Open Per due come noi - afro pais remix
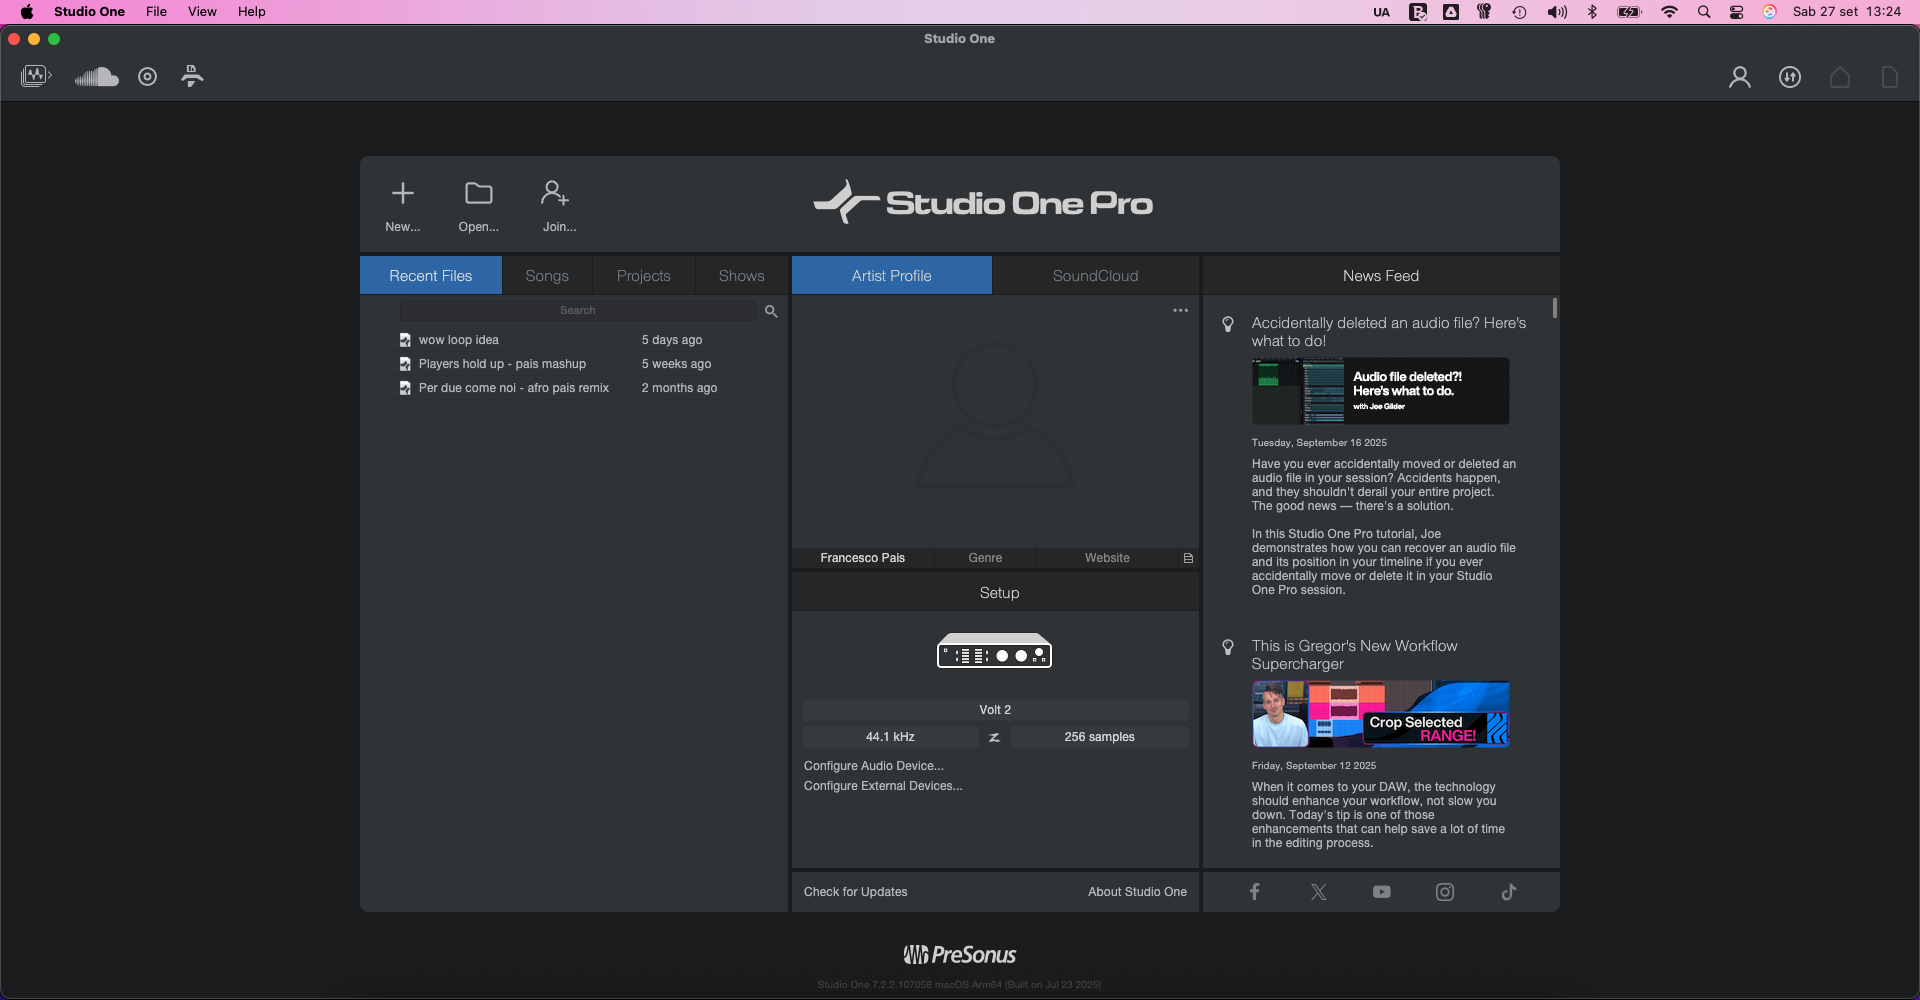This screenshot has width=1920, height=1000. (x=574, y=388)
